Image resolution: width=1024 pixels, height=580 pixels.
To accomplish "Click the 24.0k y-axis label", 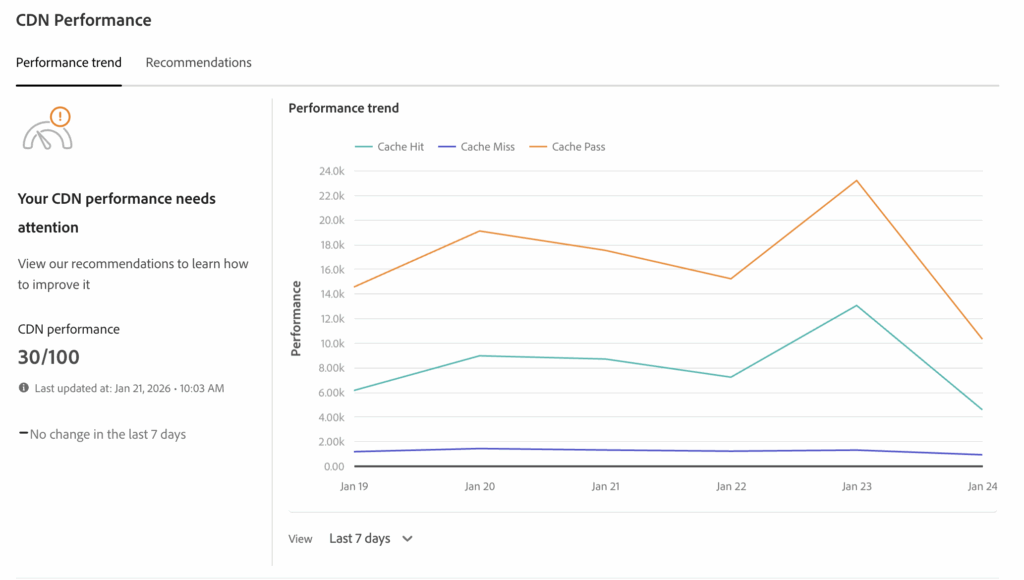I will click(331, 171).
